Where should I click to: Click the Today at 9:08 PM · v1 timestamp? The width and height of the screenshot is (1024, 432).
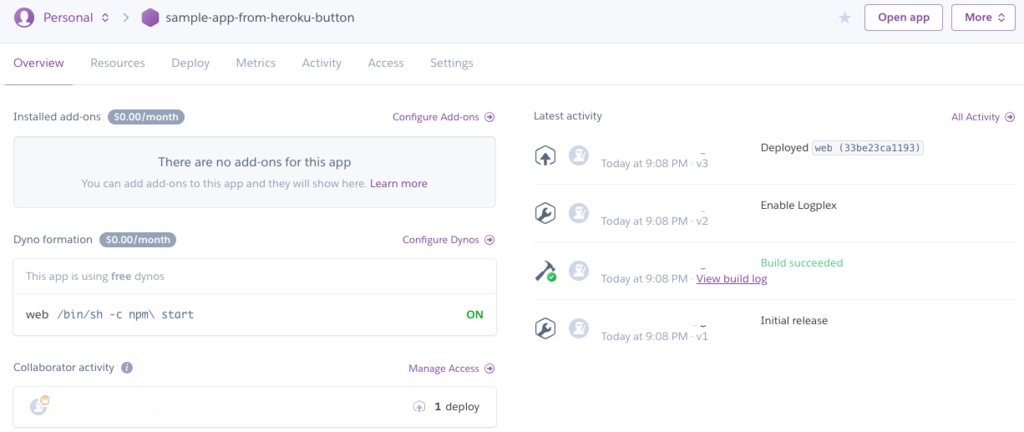tap(654, 337)
